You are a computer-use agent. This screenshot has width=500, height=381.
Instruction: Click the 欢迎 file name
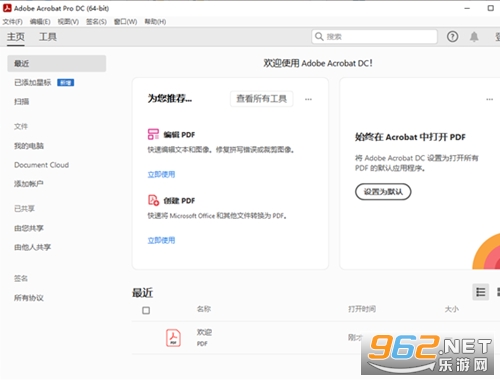tap(204, 332)
